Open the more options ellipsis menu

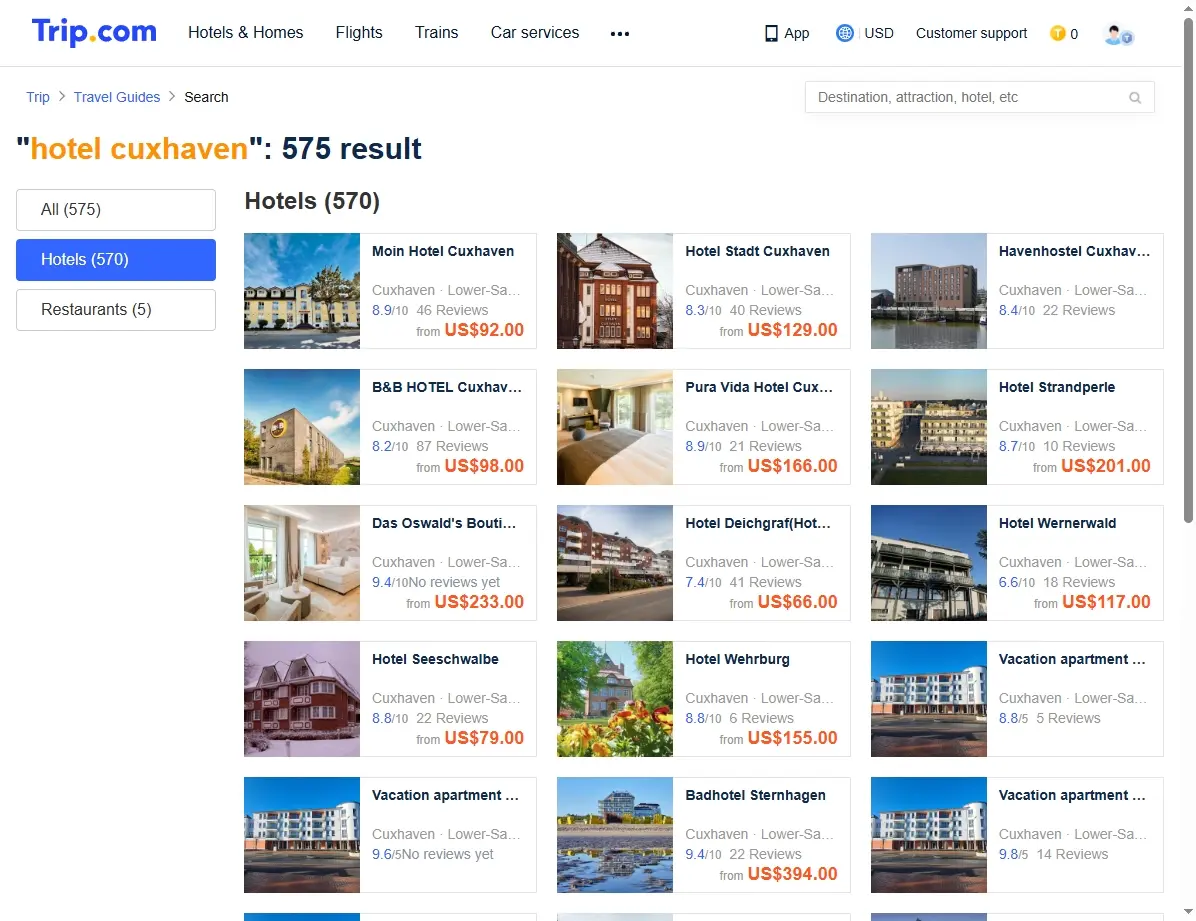[x=620, y=34]
